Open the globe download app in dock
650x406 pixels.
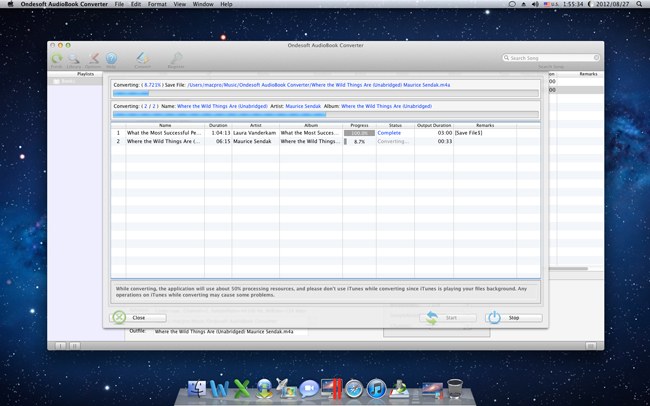[264, 389]
